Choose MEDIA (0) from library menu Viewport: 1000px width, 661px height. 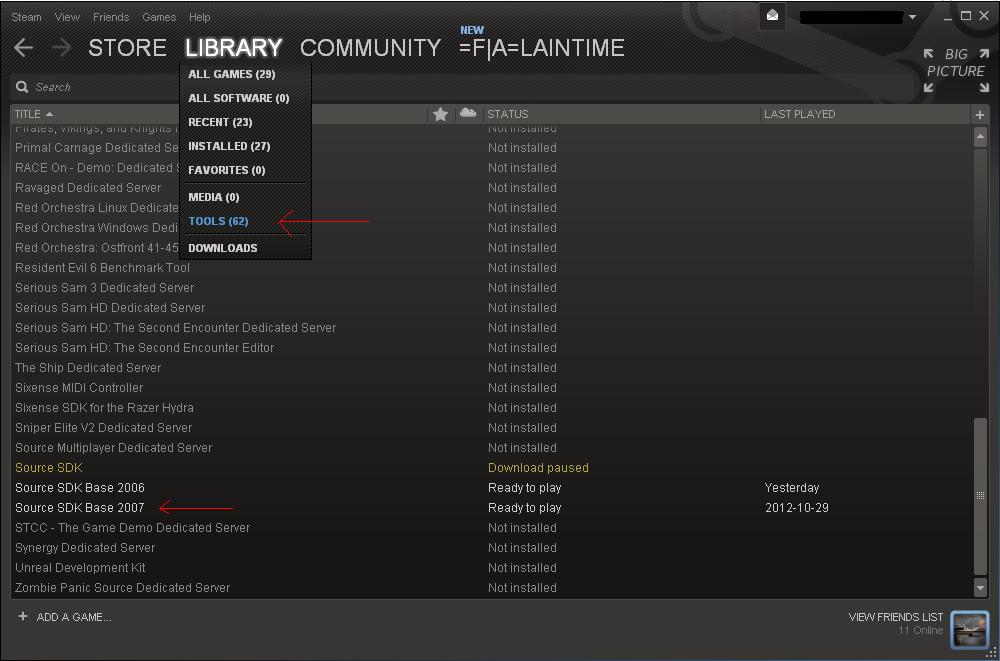point(214,197)
